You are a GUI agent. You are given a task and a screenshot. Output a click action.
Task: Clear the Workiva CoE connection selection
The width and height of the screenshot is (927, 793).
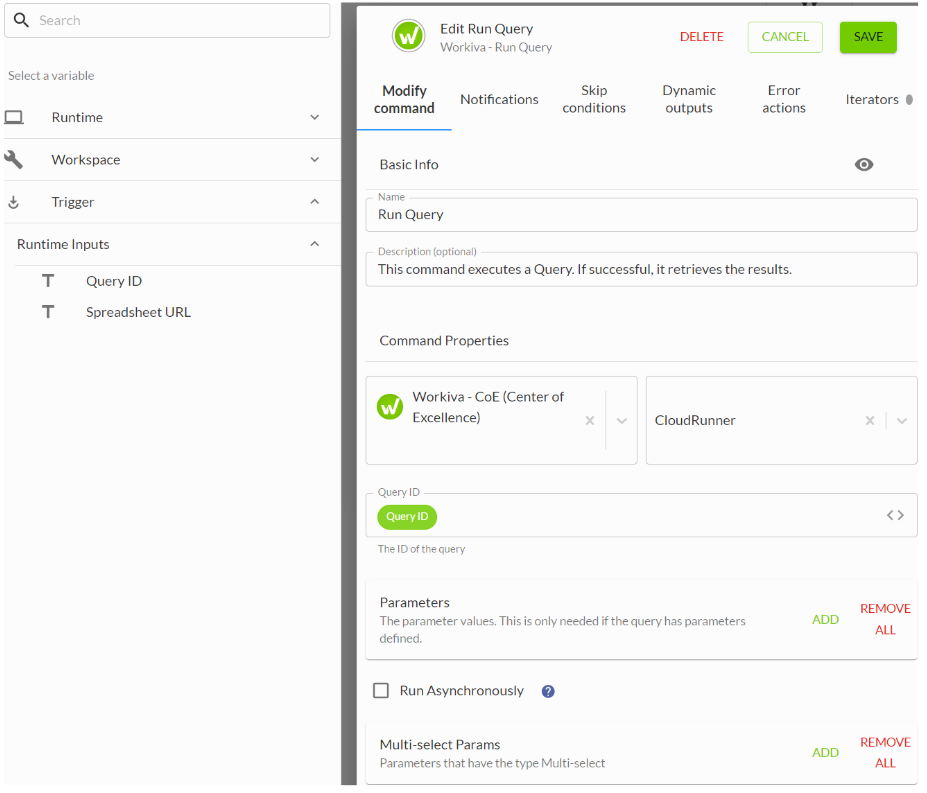[x=590, y=421]
